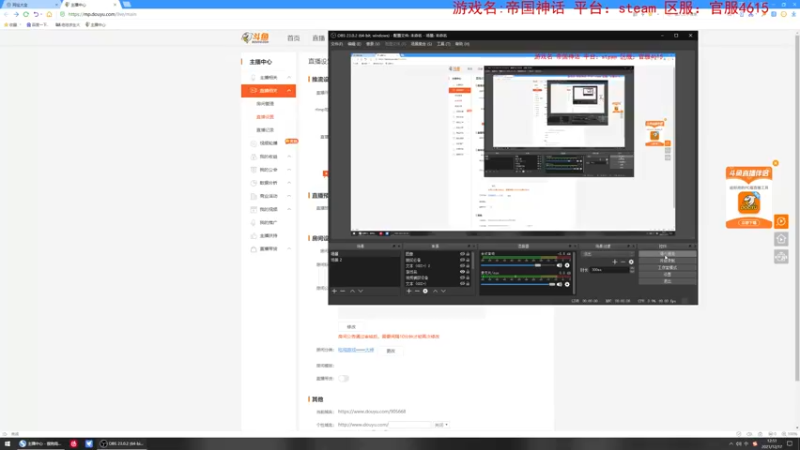Viewport: 800px width, 450px height.
Task: Click orange play icon on right floating bar
Action: [x=781, y=221]
